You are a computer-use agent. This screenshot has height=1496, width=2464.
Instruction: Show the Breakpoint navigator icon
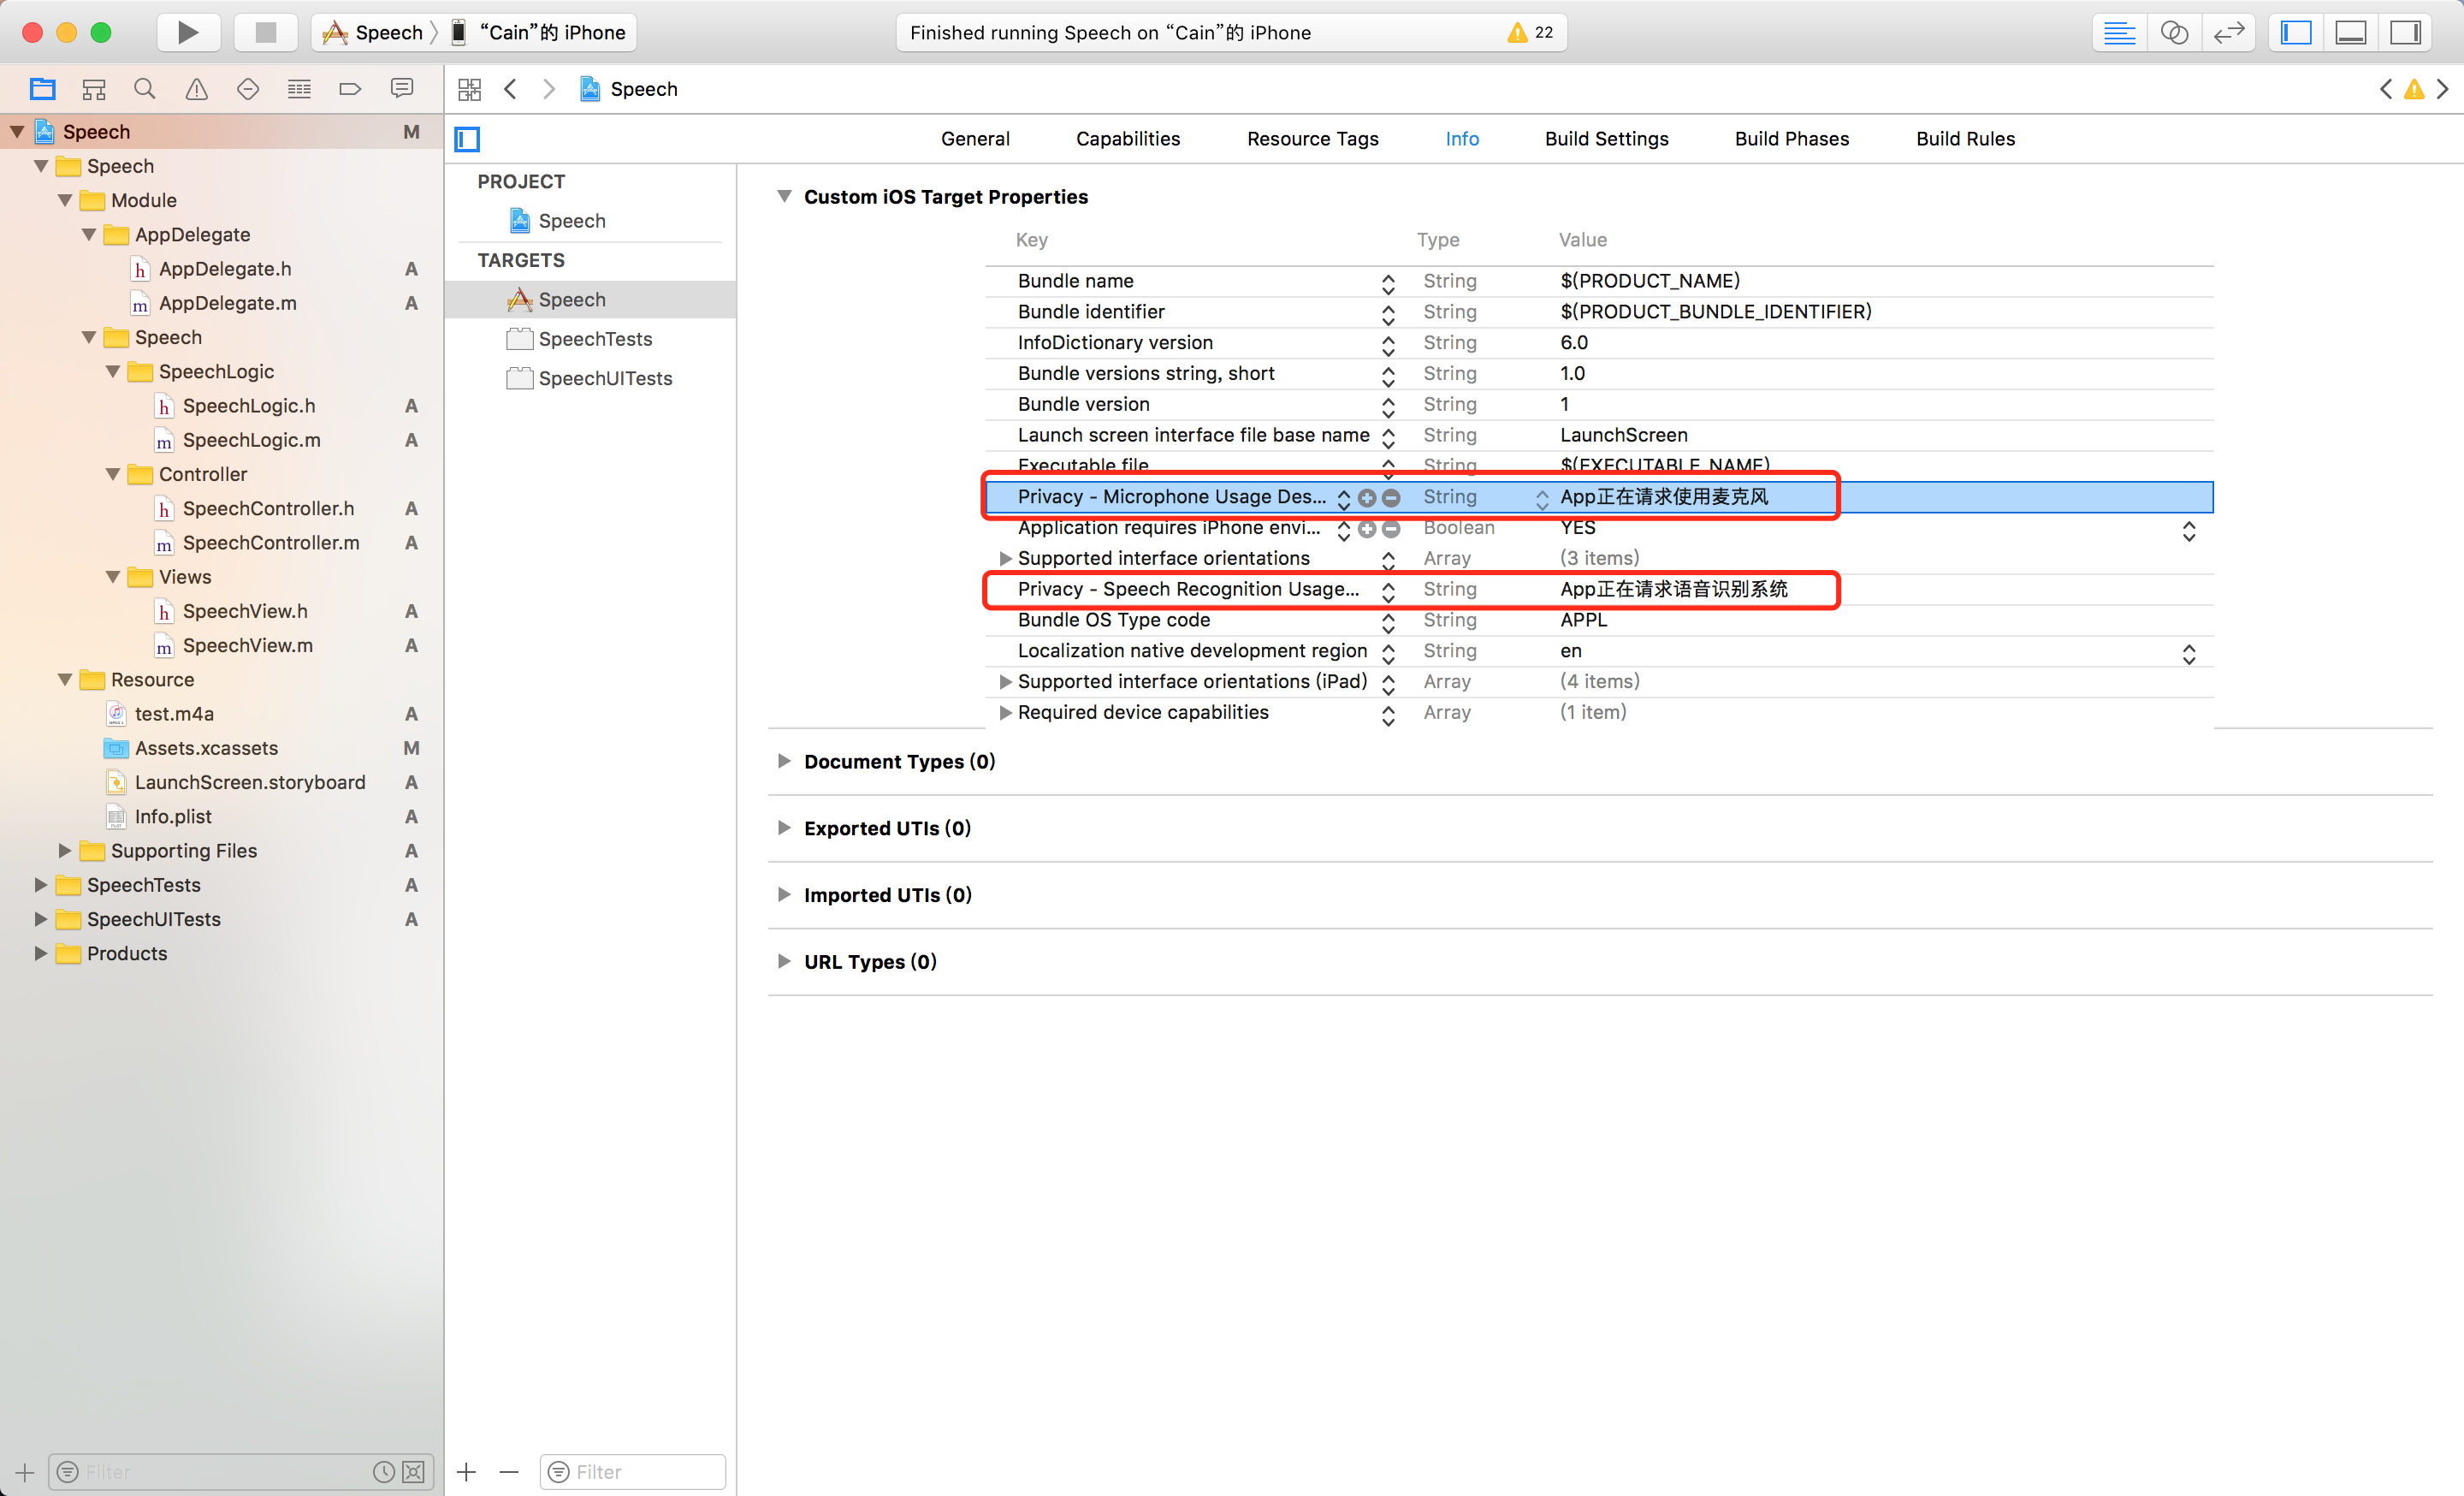pyautogui.click(x=350, y=89)
